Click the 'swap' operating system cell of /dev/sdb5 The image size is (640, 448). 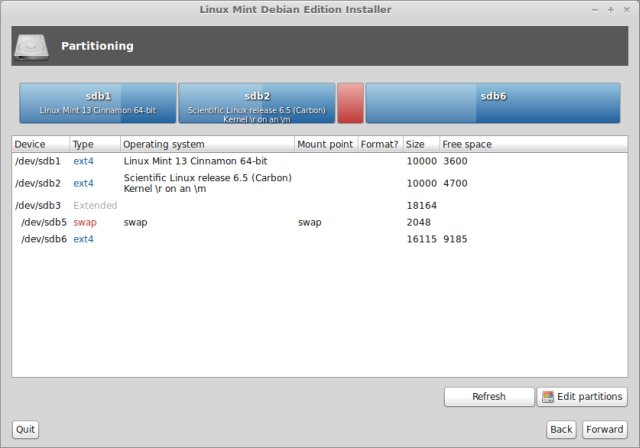[136, 222]
